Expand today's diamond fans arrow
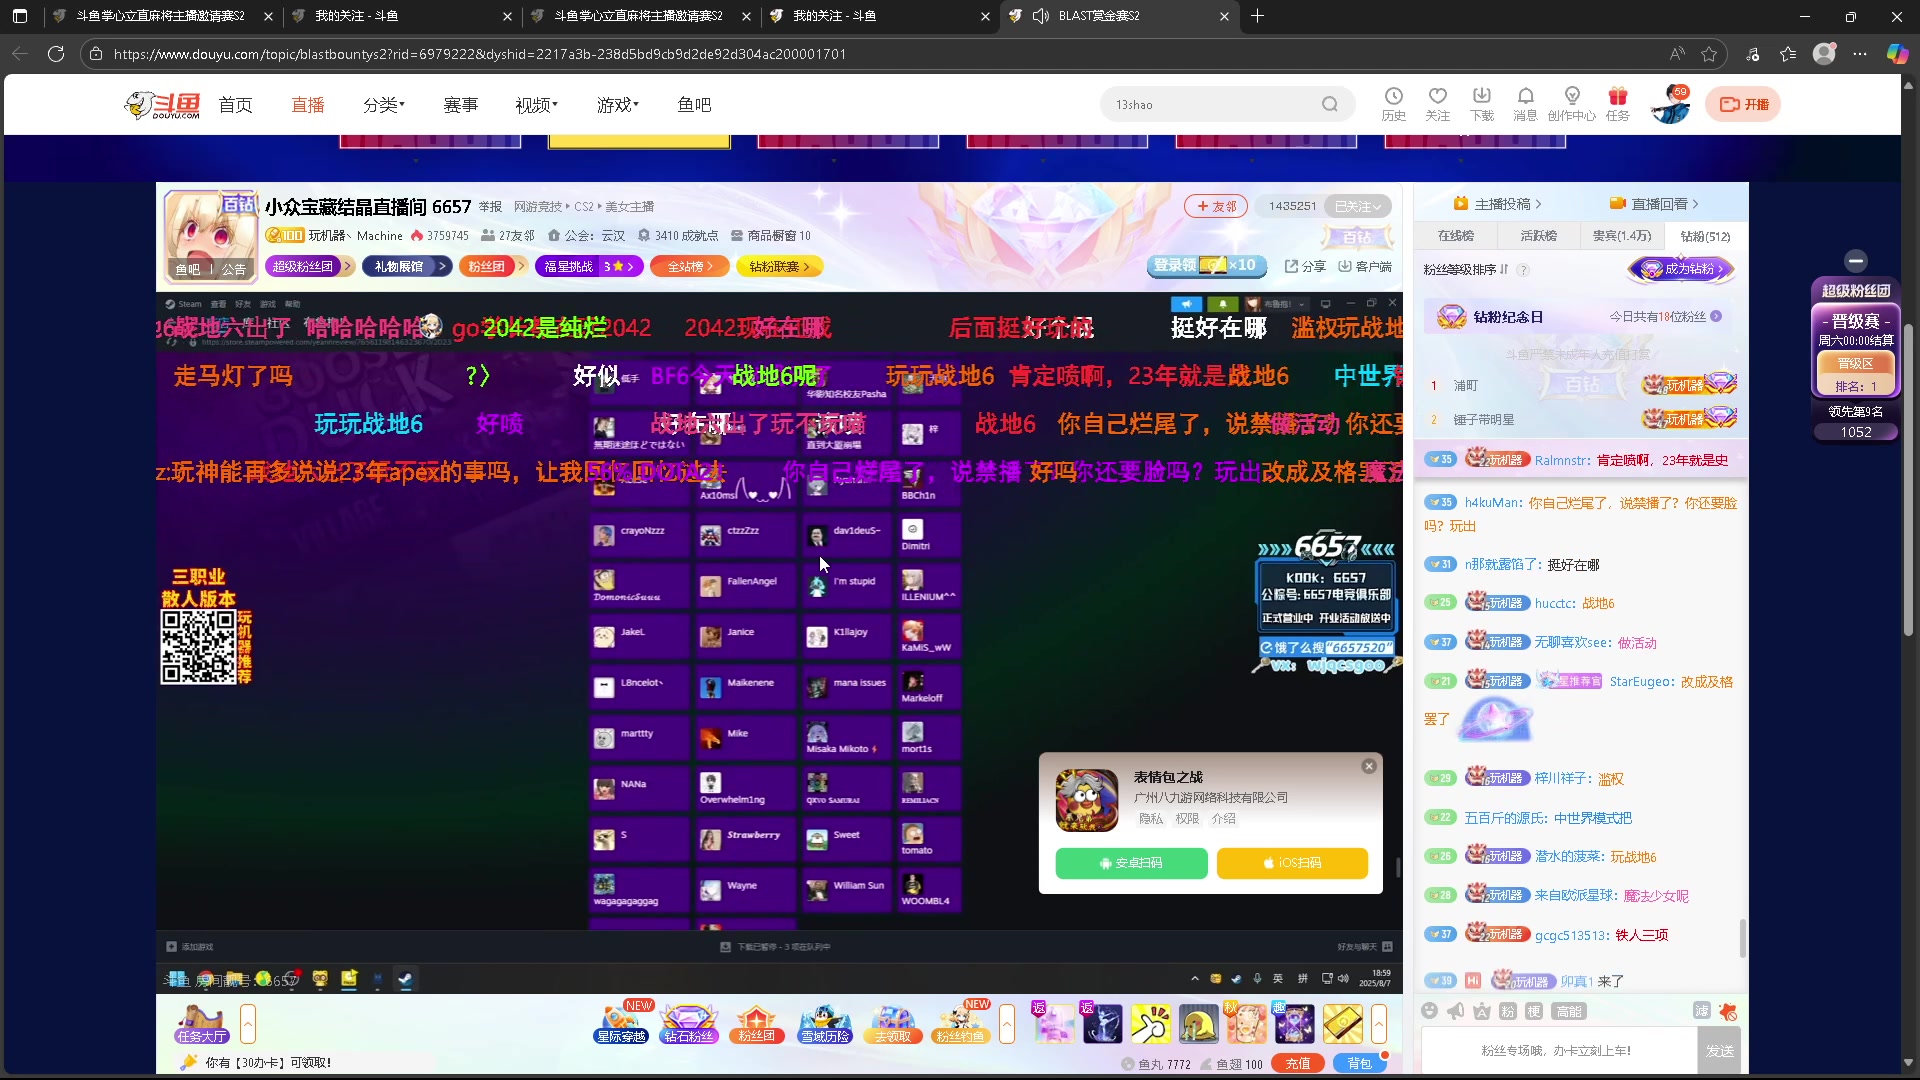 click(x=1716, y=316)
